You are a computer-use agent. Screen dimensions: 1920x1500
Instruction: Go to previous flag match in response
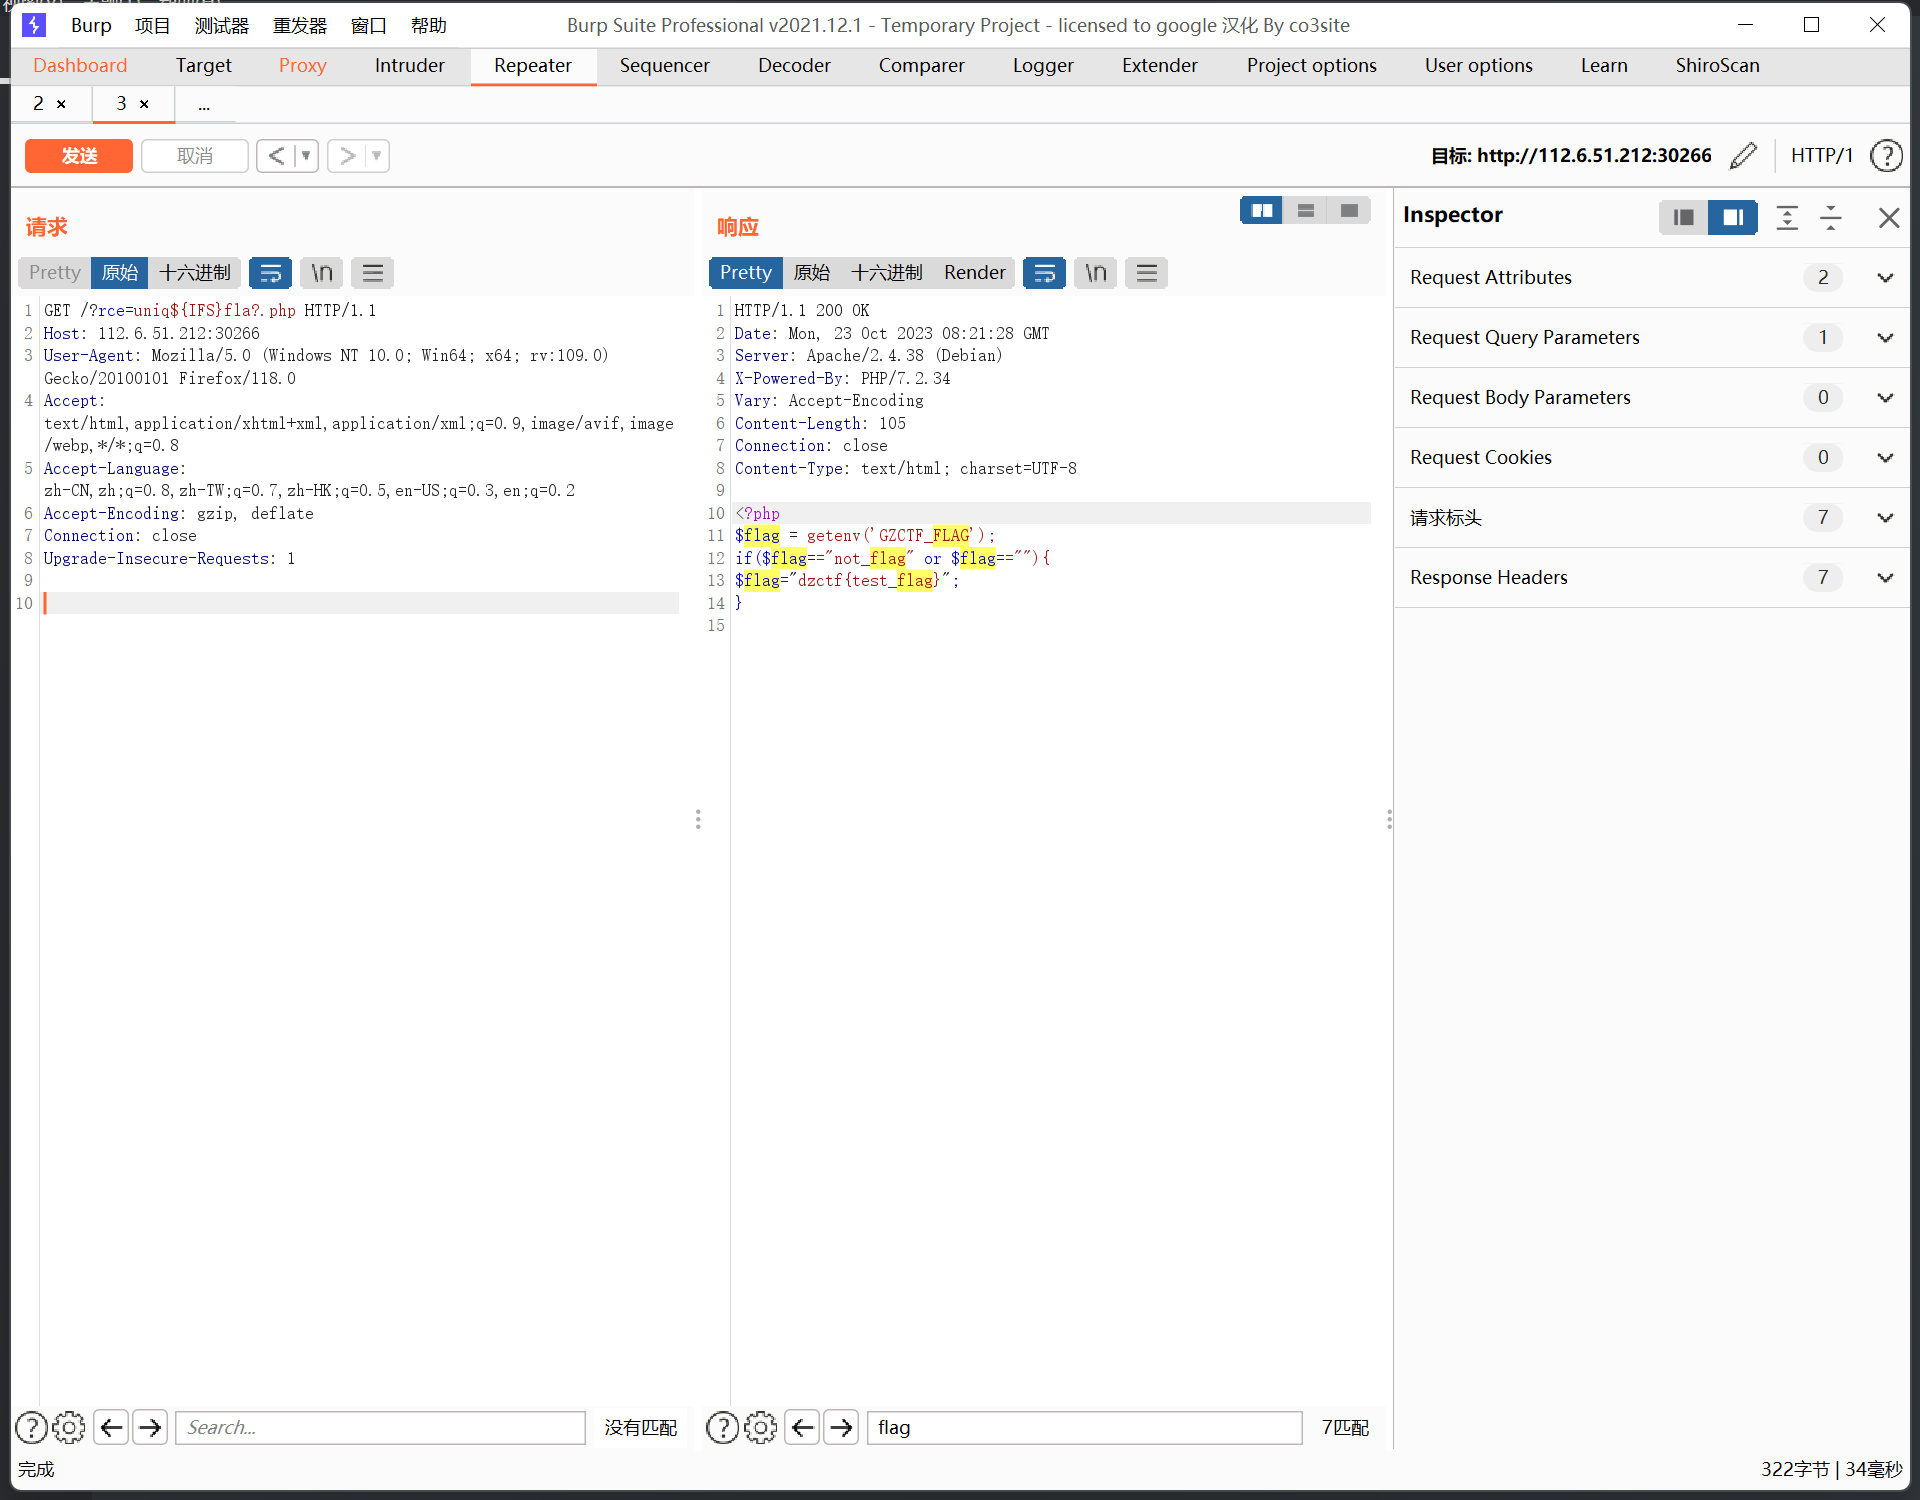coord(802,1427)
